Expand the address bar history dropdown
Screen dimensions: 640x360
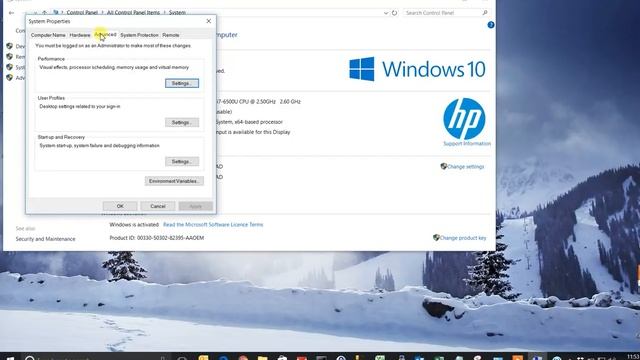pos(386,13)
